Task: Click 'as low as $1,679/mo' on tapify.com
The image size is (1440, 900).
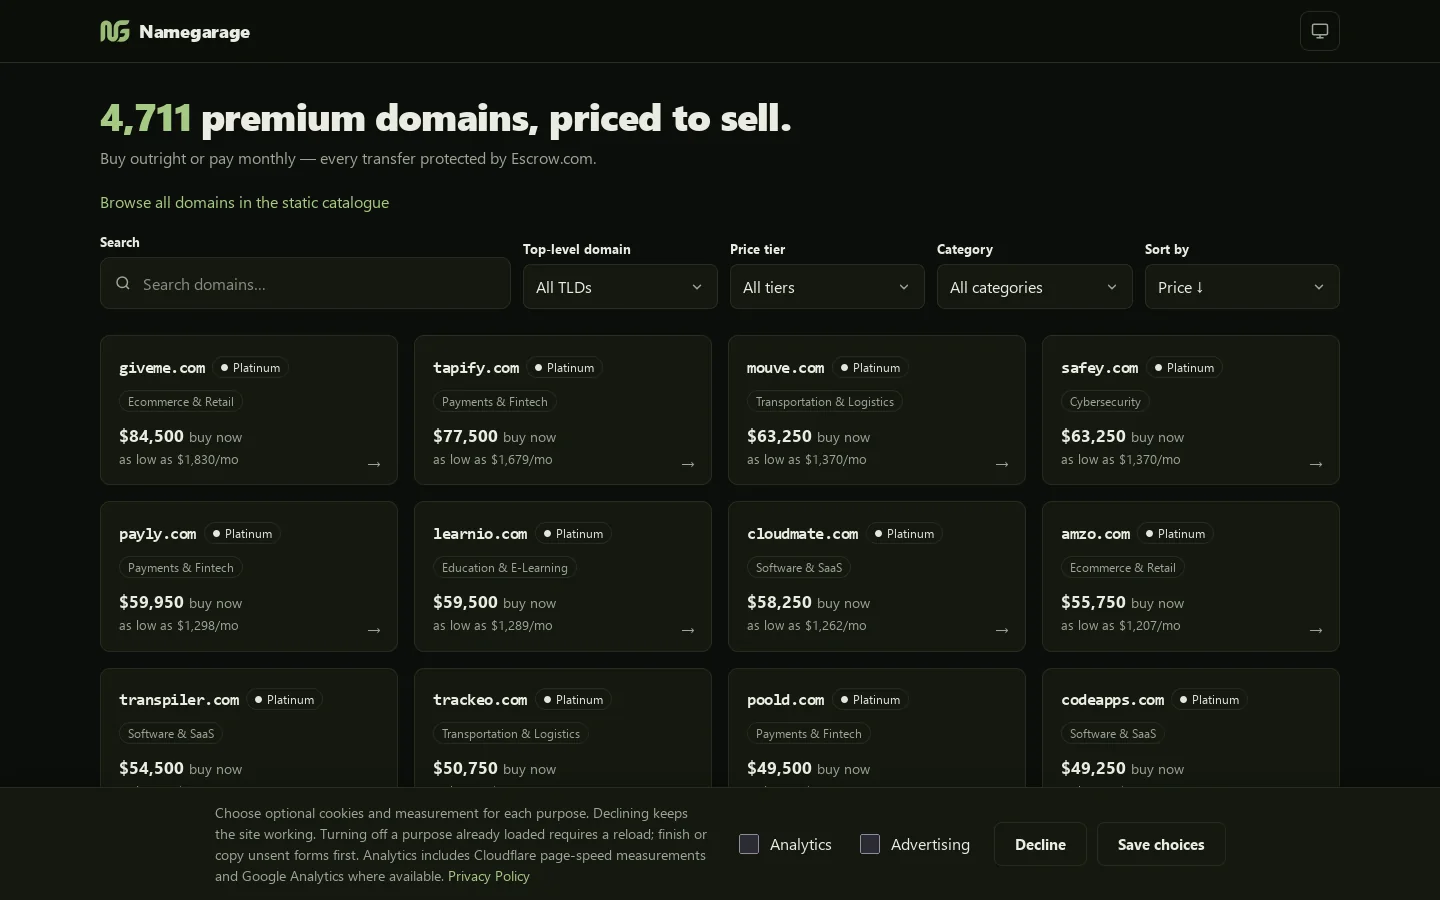Action: [493, 460]
